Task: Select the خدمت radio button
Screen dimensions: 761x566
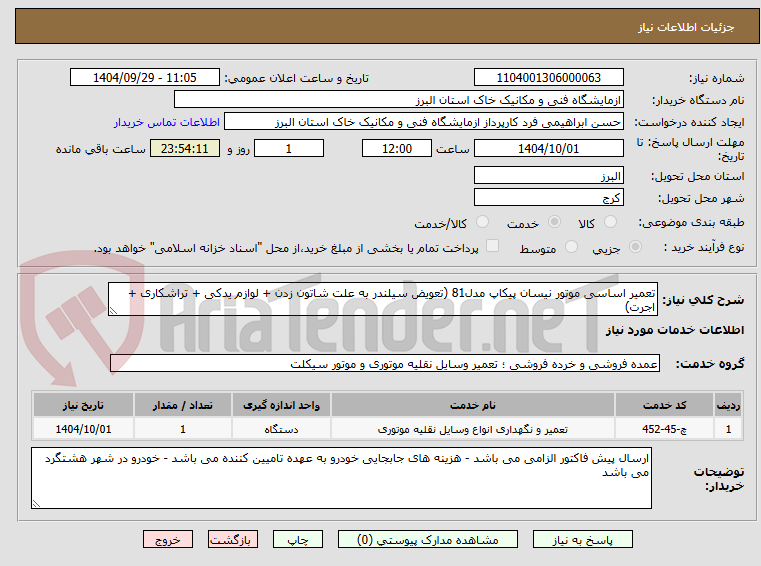Action: pos(554,222)
